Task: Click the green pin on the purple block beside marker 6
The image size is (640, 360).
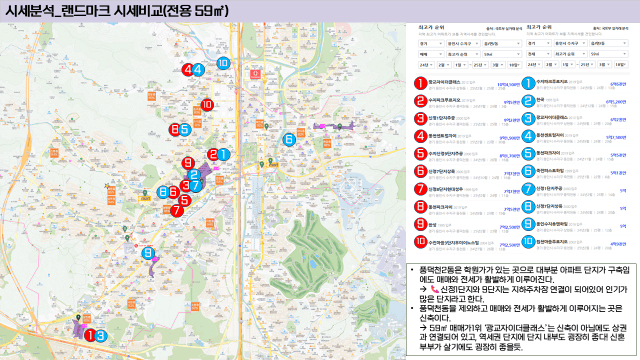Action: 340,126
